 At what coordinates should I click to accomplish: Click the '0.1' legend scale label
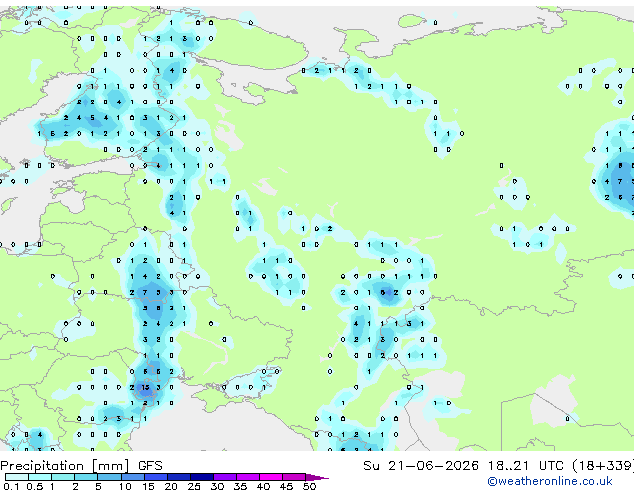click(x=11, y=486)
